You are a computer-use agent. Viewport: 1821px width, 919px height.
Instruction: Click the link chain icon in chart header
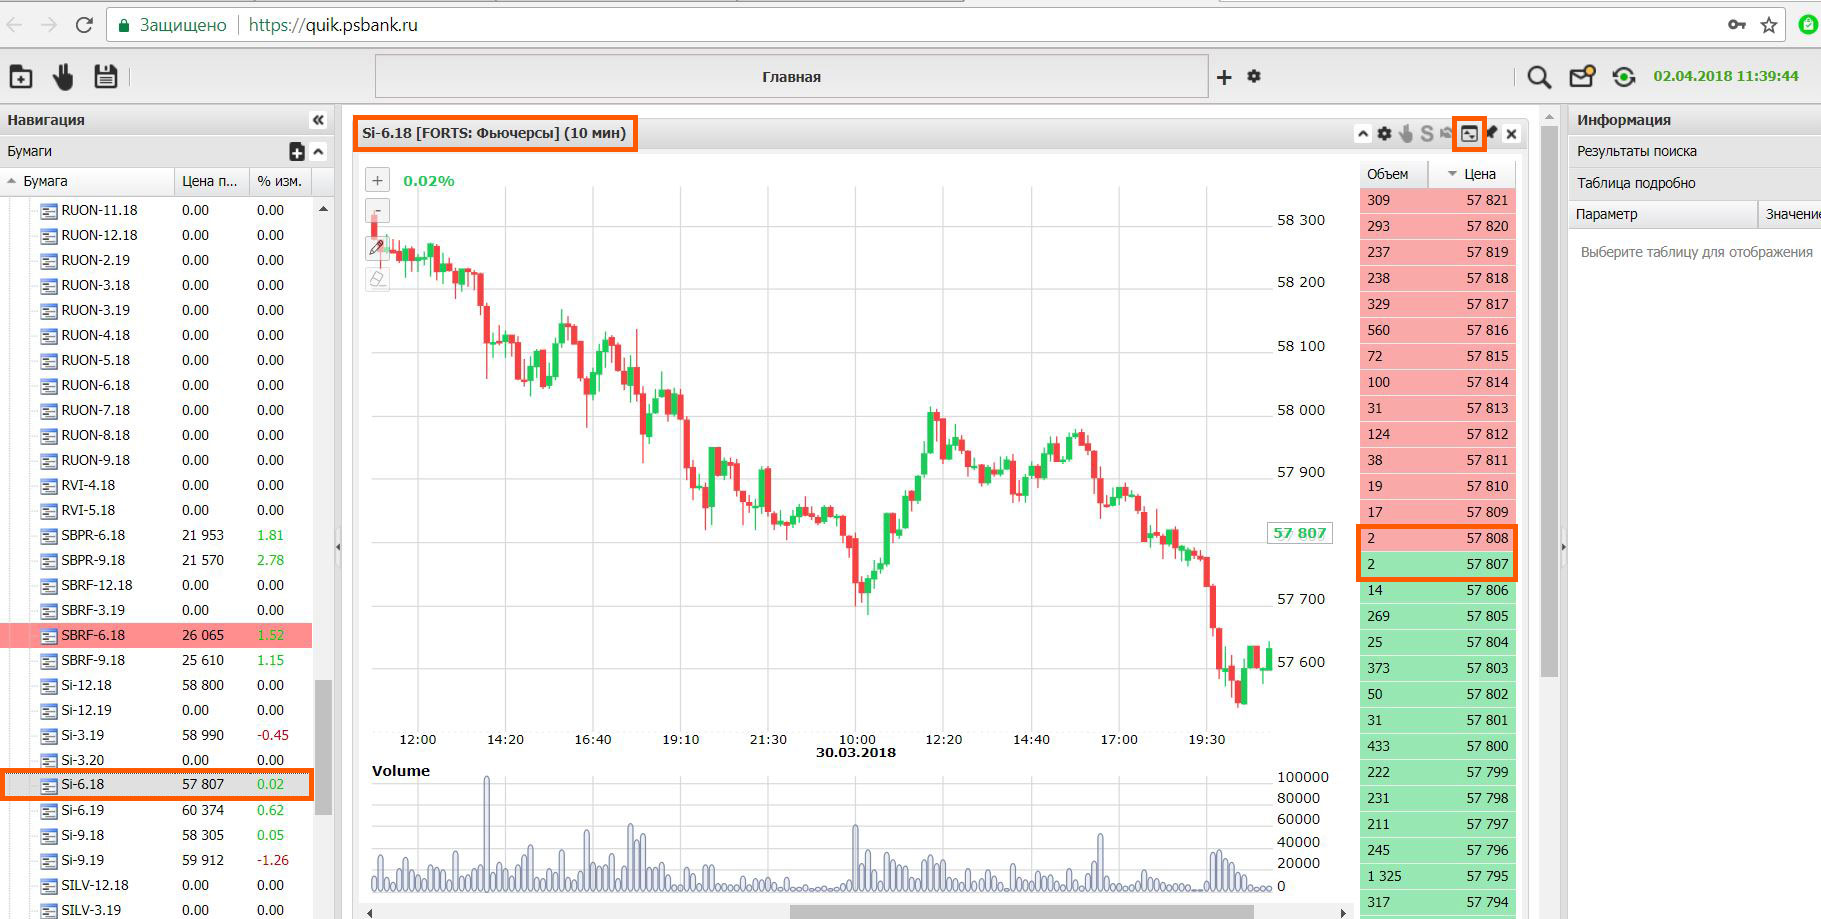pos(1446,133)
